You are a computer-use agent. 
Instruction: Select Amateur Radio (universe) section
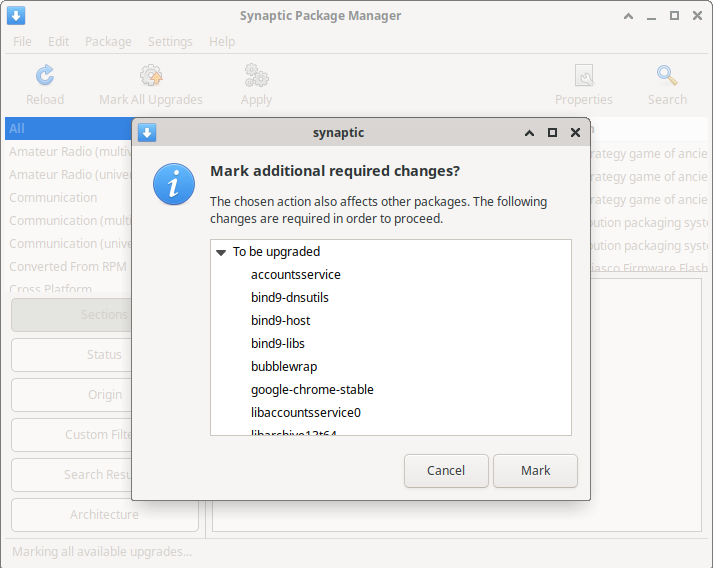pos(69,175)
